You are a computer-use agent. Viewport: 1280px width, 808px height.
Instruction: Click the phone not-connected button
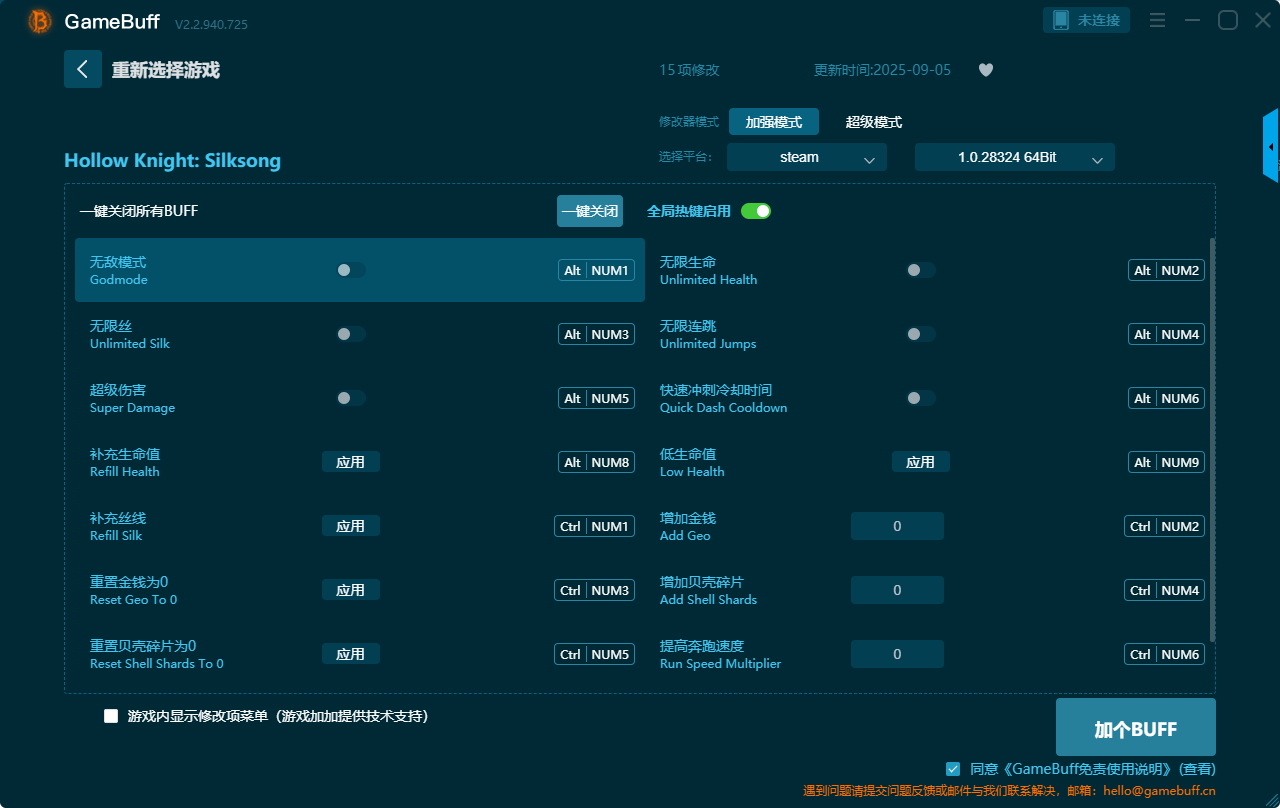pyautogui.click(x=1086, y=20)
